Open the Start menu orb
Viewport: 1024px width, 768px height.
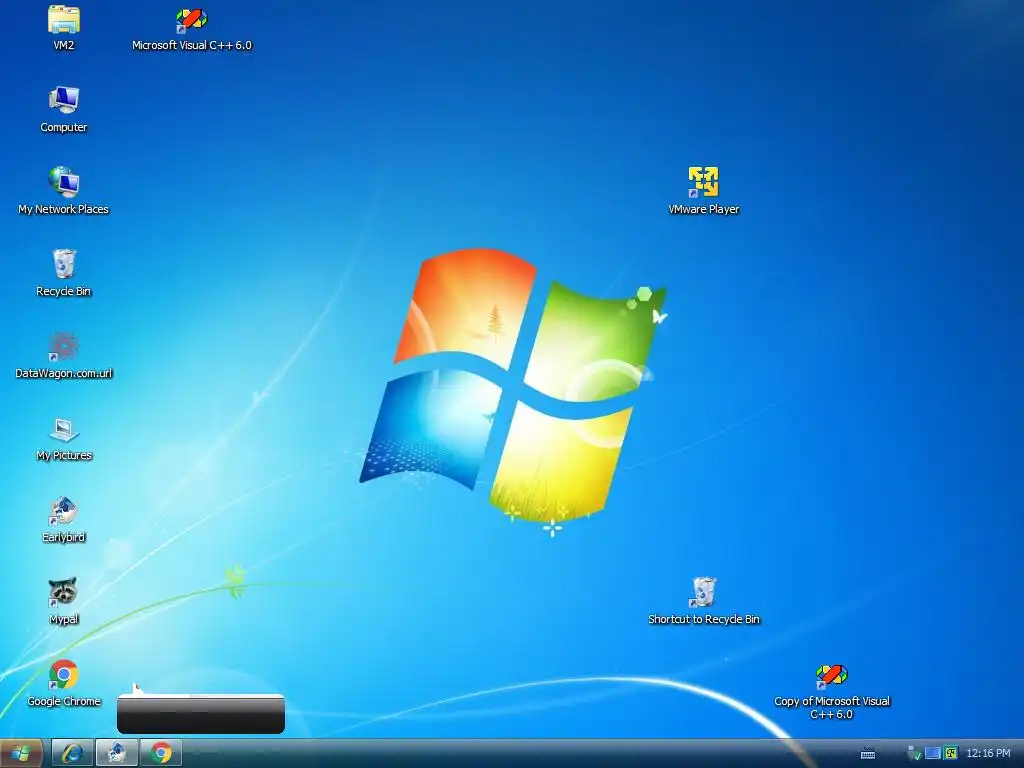(x=21, y=753)
